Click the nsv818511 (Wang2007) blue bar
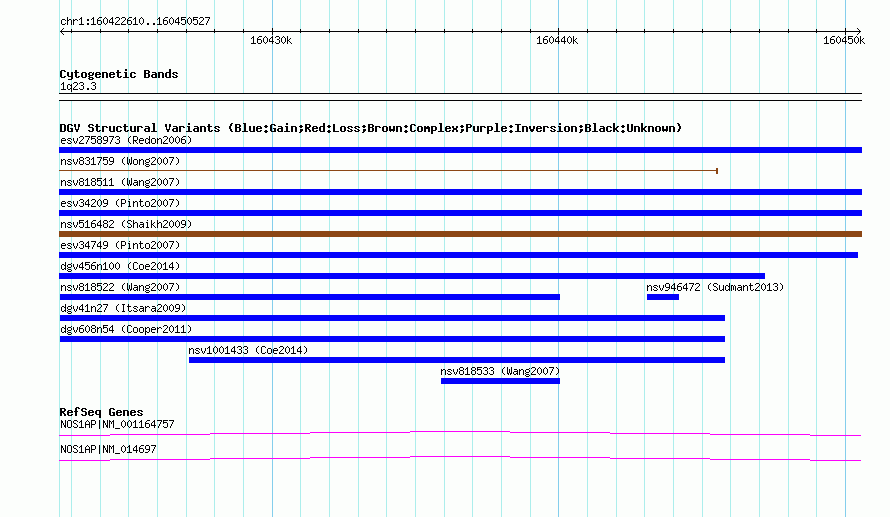The image size is (890, 517). pyautogui.click(x=460, y=192)
